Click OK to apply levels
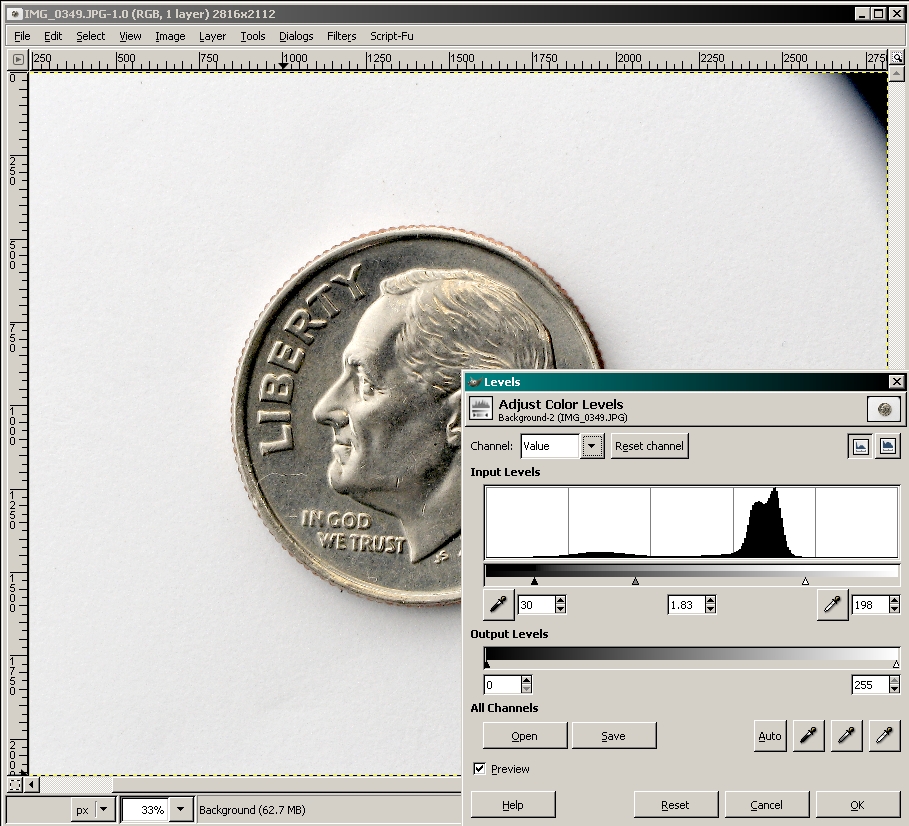This screenshot has width=909, height=826. tap(857, 805)
